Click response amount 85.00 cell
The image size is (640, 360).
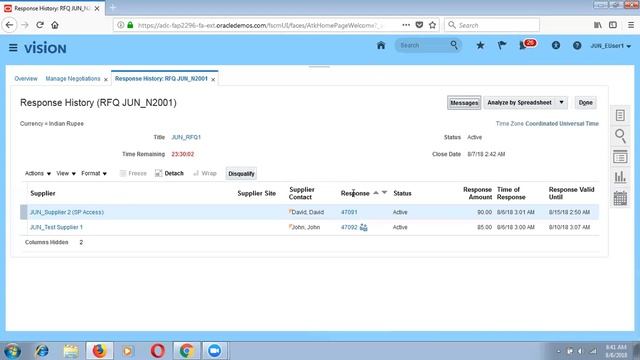point(484,227)
